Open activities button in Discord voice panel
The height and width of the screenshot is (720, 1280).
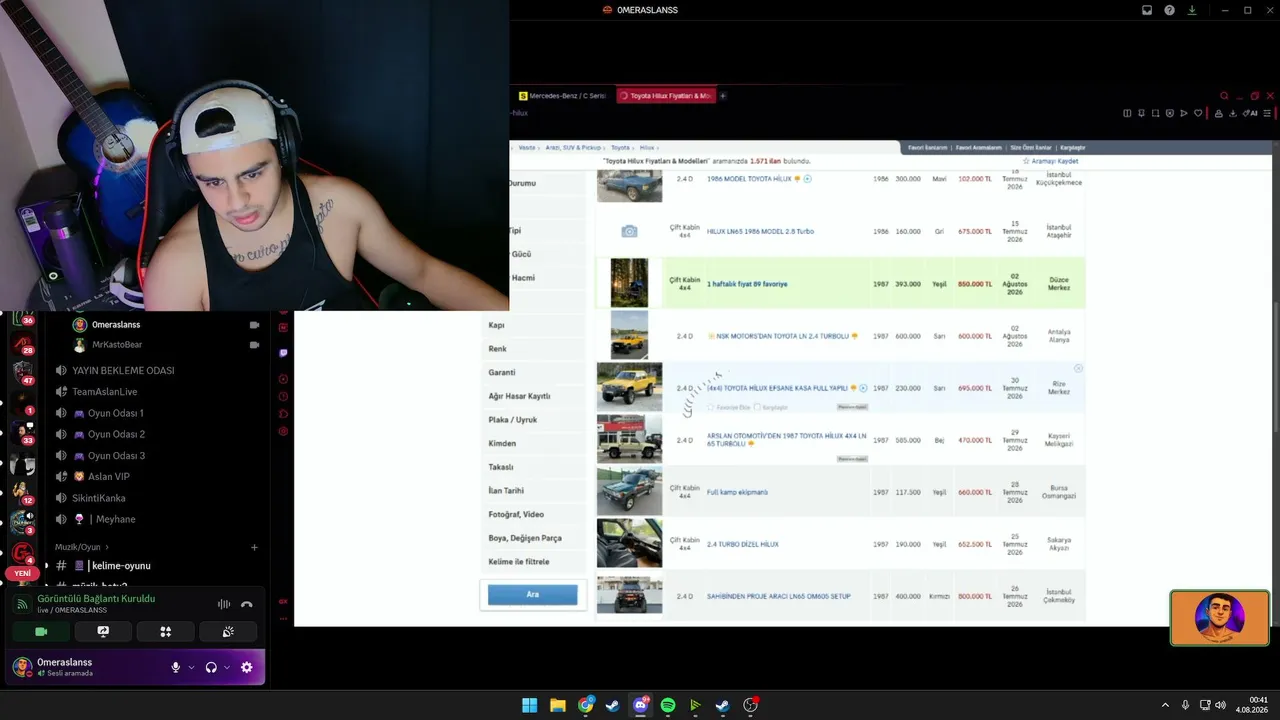[166, 632]
